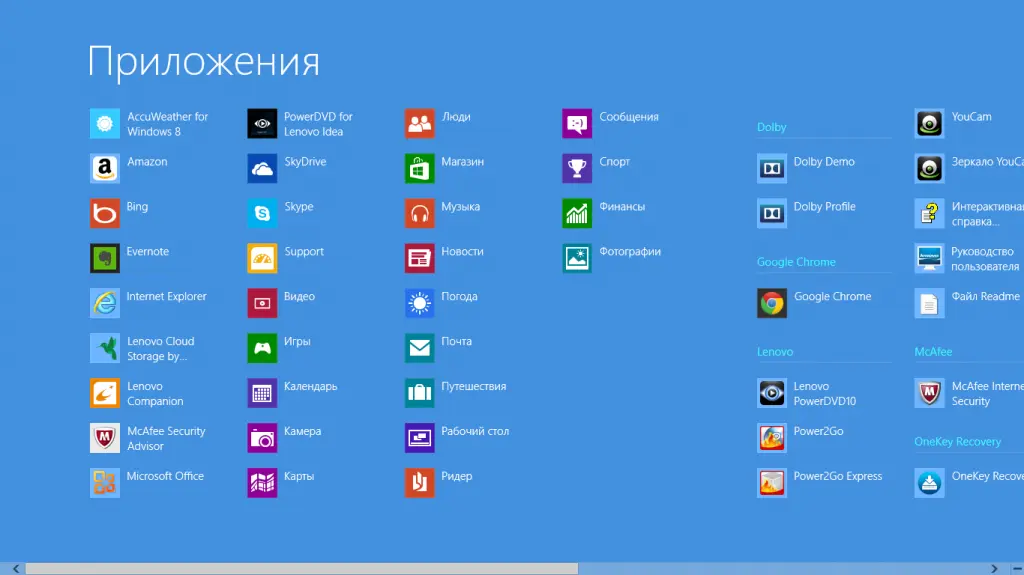Launch Камера app icon
1024x575 pixels.
(262, 438)
